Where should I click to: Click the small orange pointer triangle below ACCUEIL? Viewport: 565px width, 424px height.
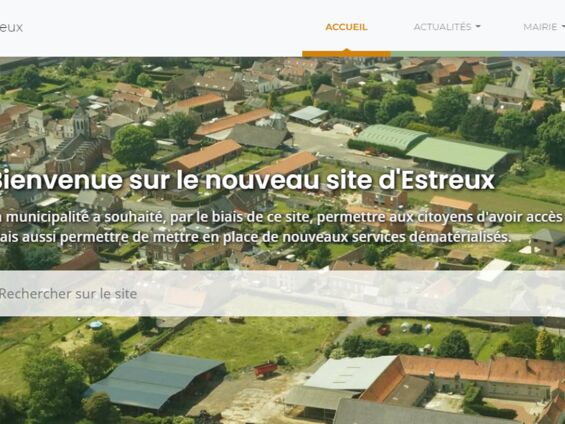click(x=347, y=50)
